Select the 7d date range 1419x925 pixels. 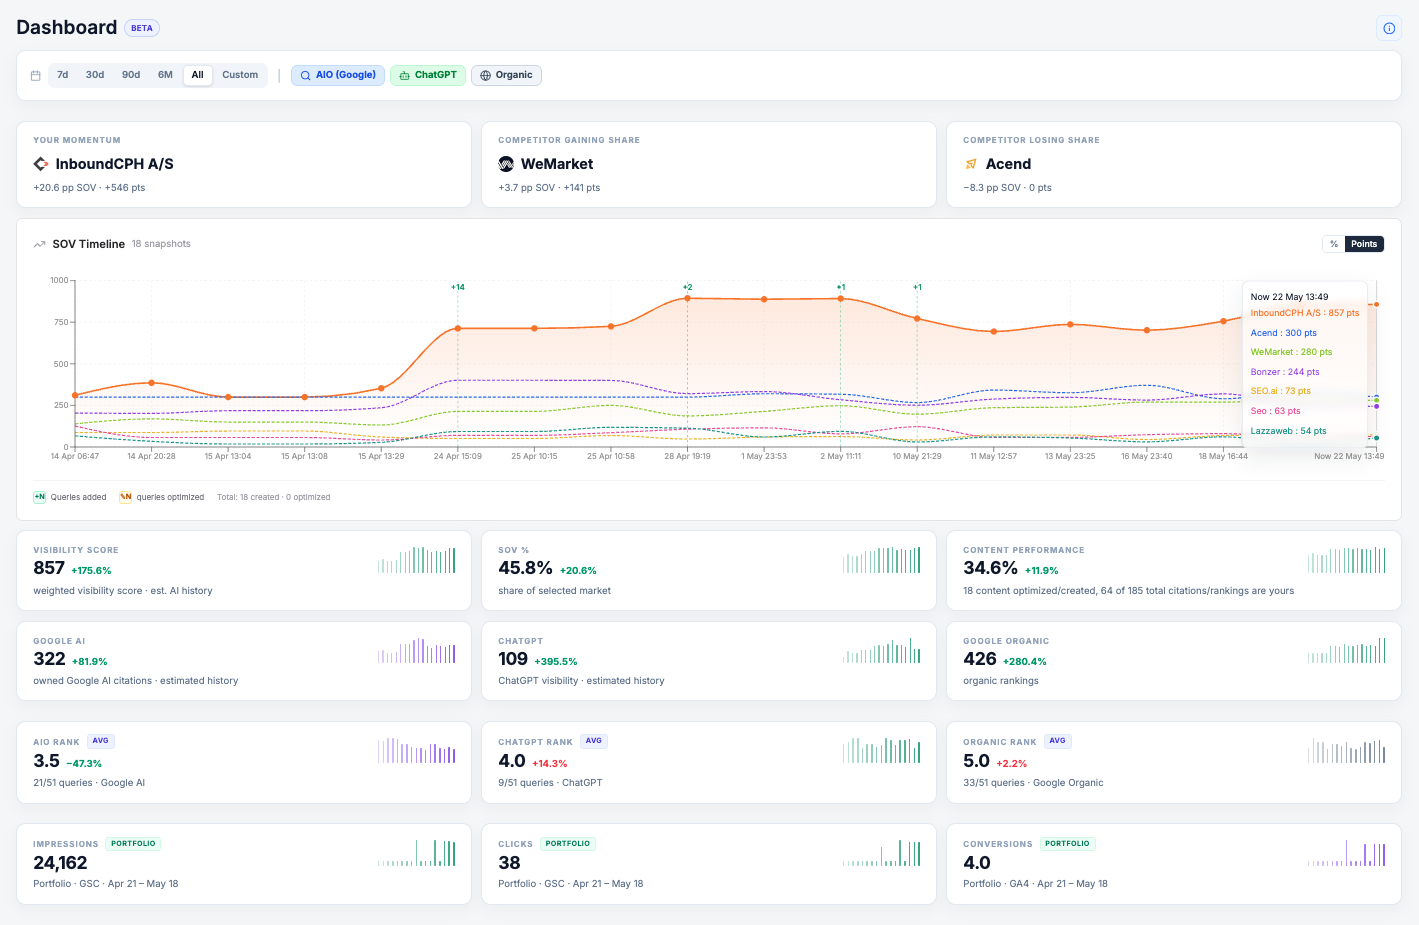pyautogui.click(x=63, y=75)
